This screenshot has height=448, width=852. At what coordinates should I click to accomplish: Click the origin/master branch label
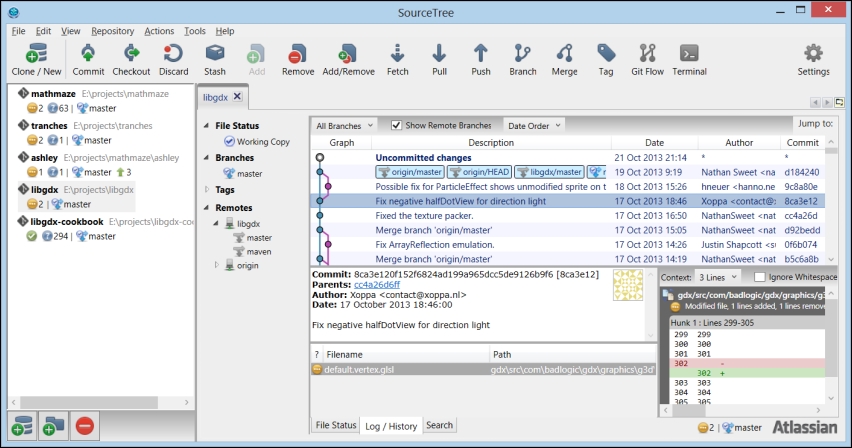point(410,172)
